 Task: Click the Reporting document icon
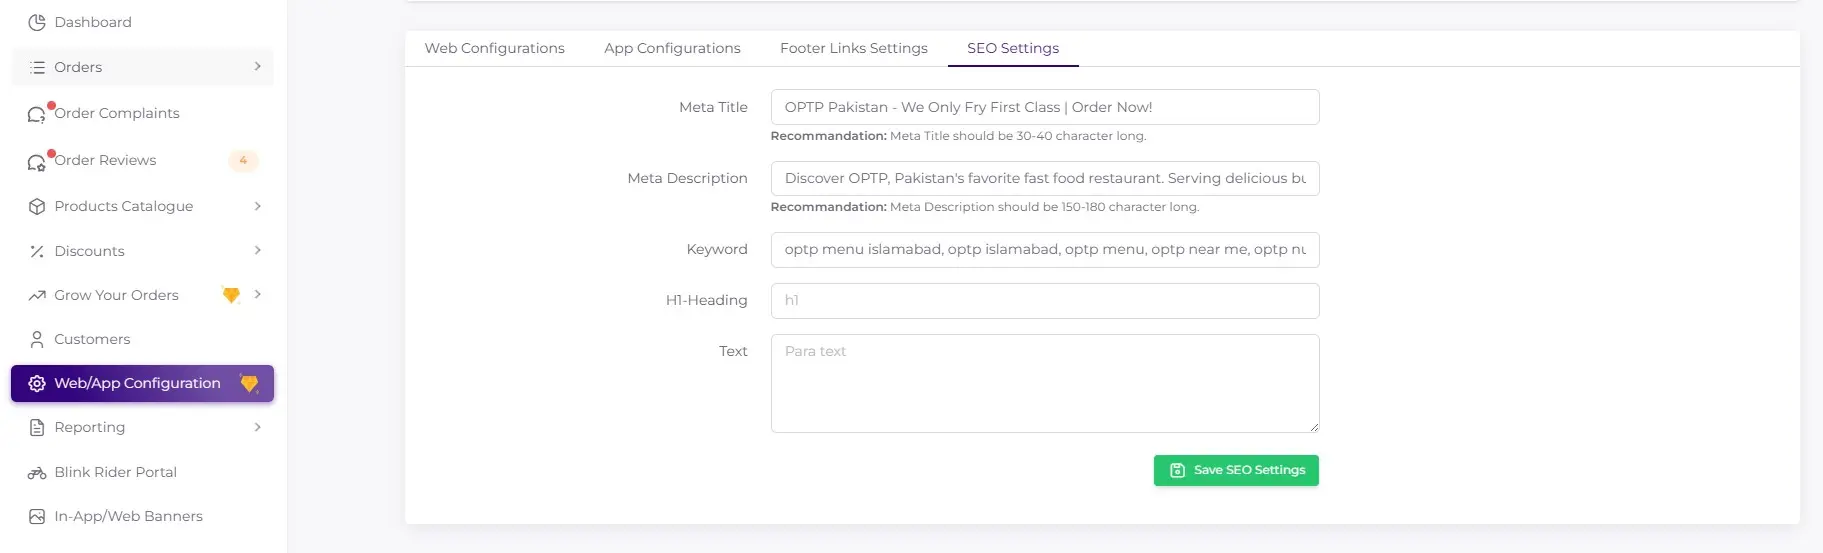point(37,427)
